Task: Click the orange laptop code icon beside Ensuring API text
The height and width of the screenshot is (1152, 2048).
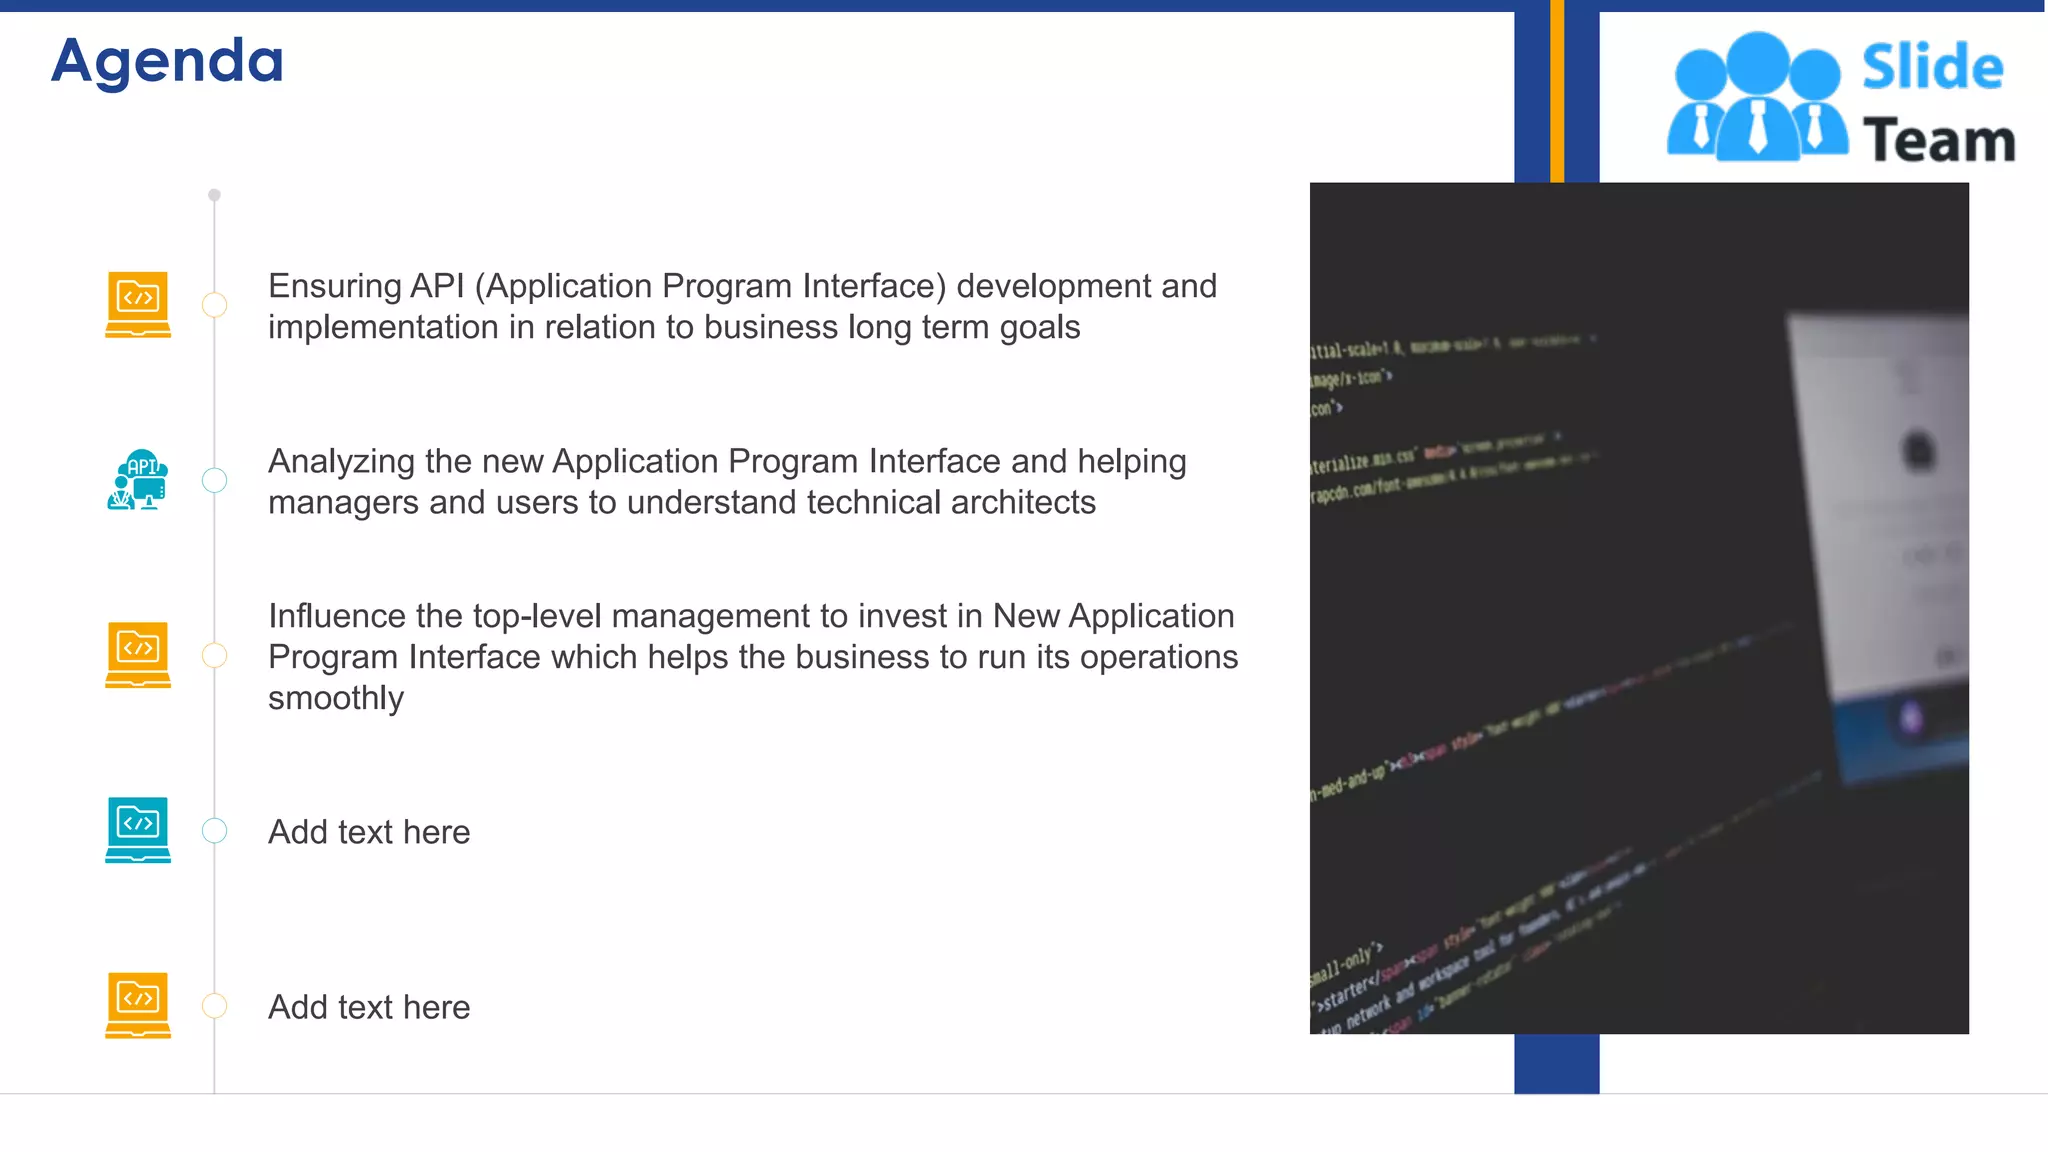Action: click(x=138, y=304)
